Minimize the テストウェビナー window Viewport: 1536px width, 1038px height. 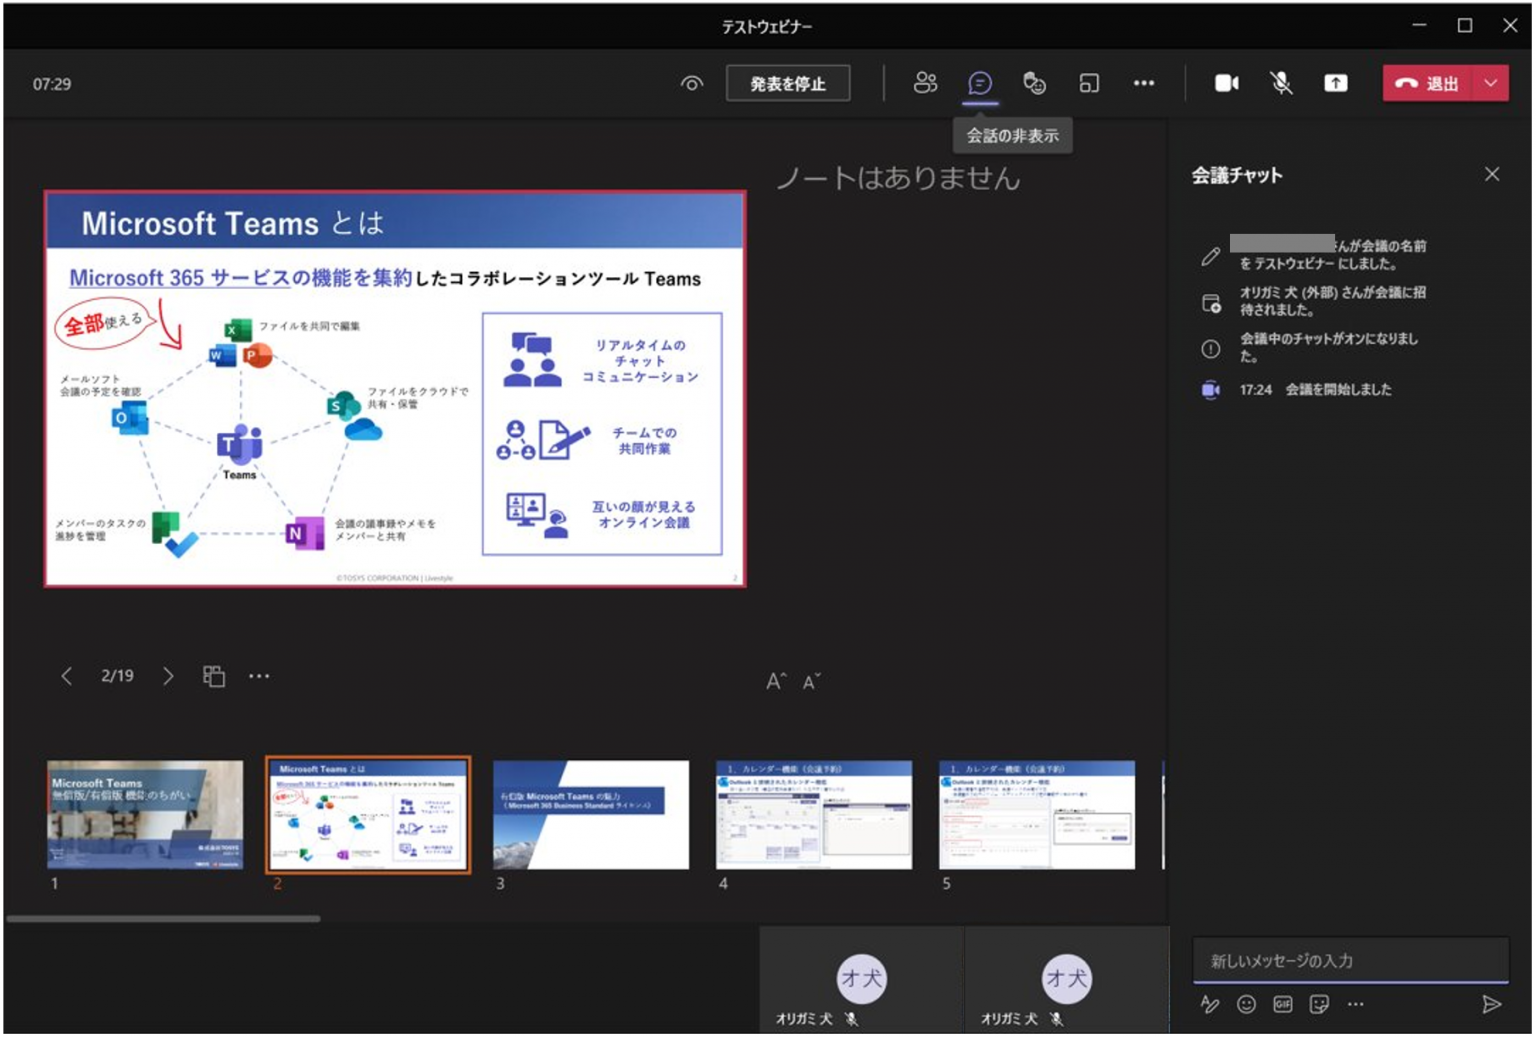(x=1419, y=25)
